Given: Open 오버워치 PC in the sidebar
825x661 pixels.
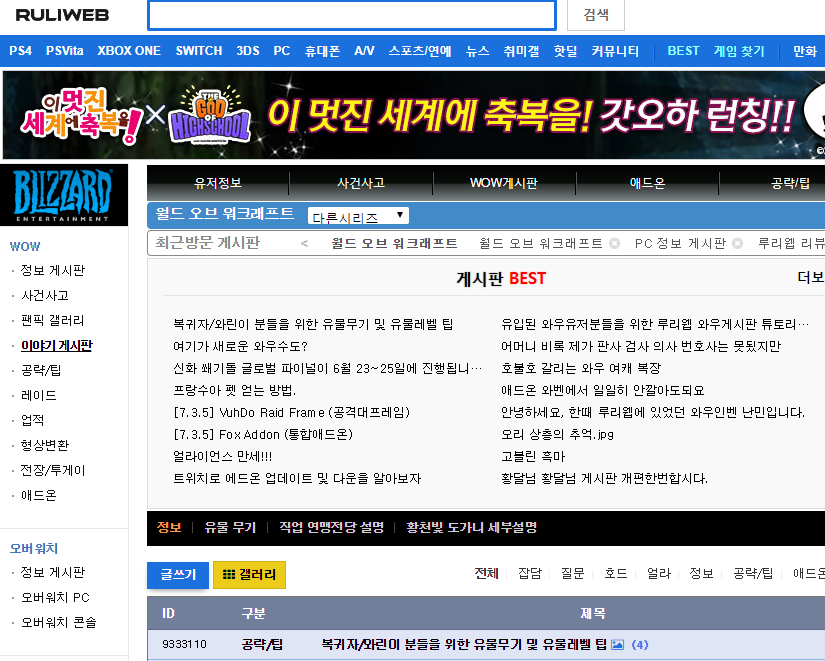Looking at the screenshot, I should [x=55, y=598].
